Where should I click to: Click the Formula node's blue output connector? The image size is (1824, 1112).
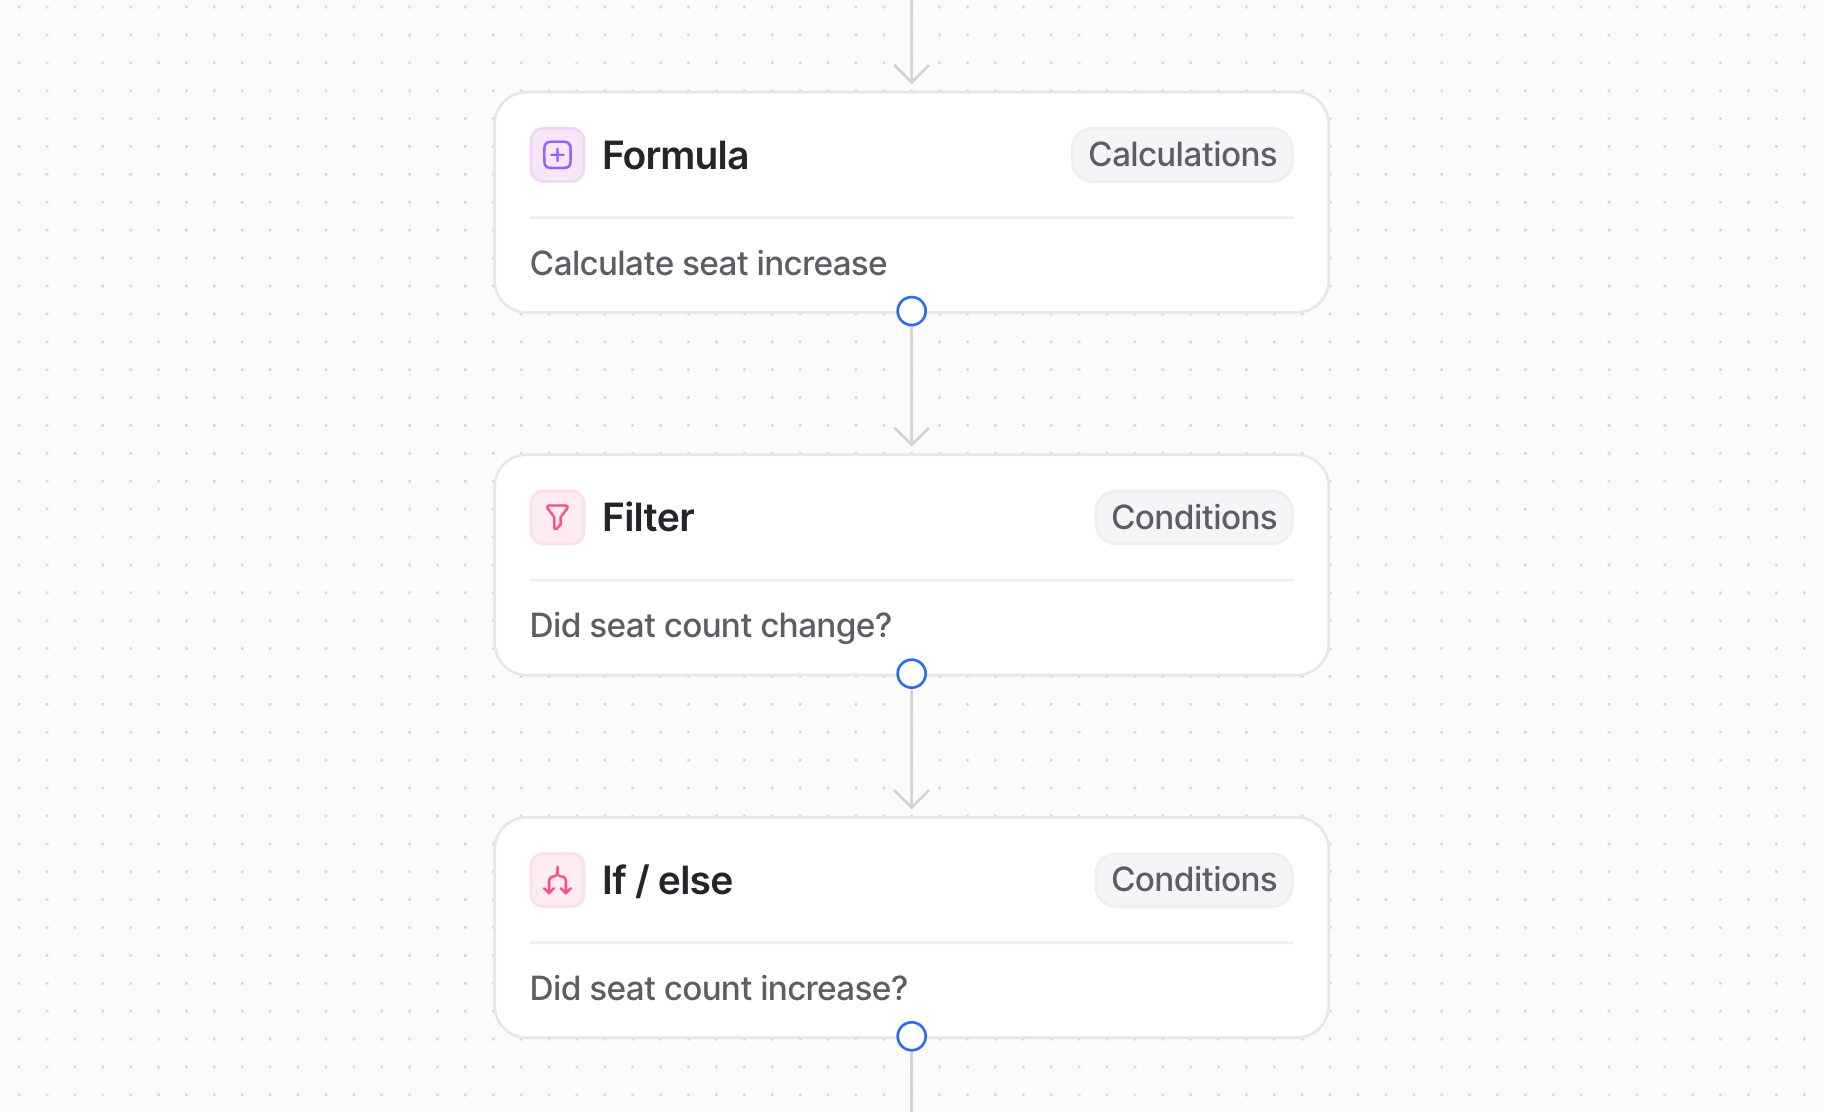[911, 311]
